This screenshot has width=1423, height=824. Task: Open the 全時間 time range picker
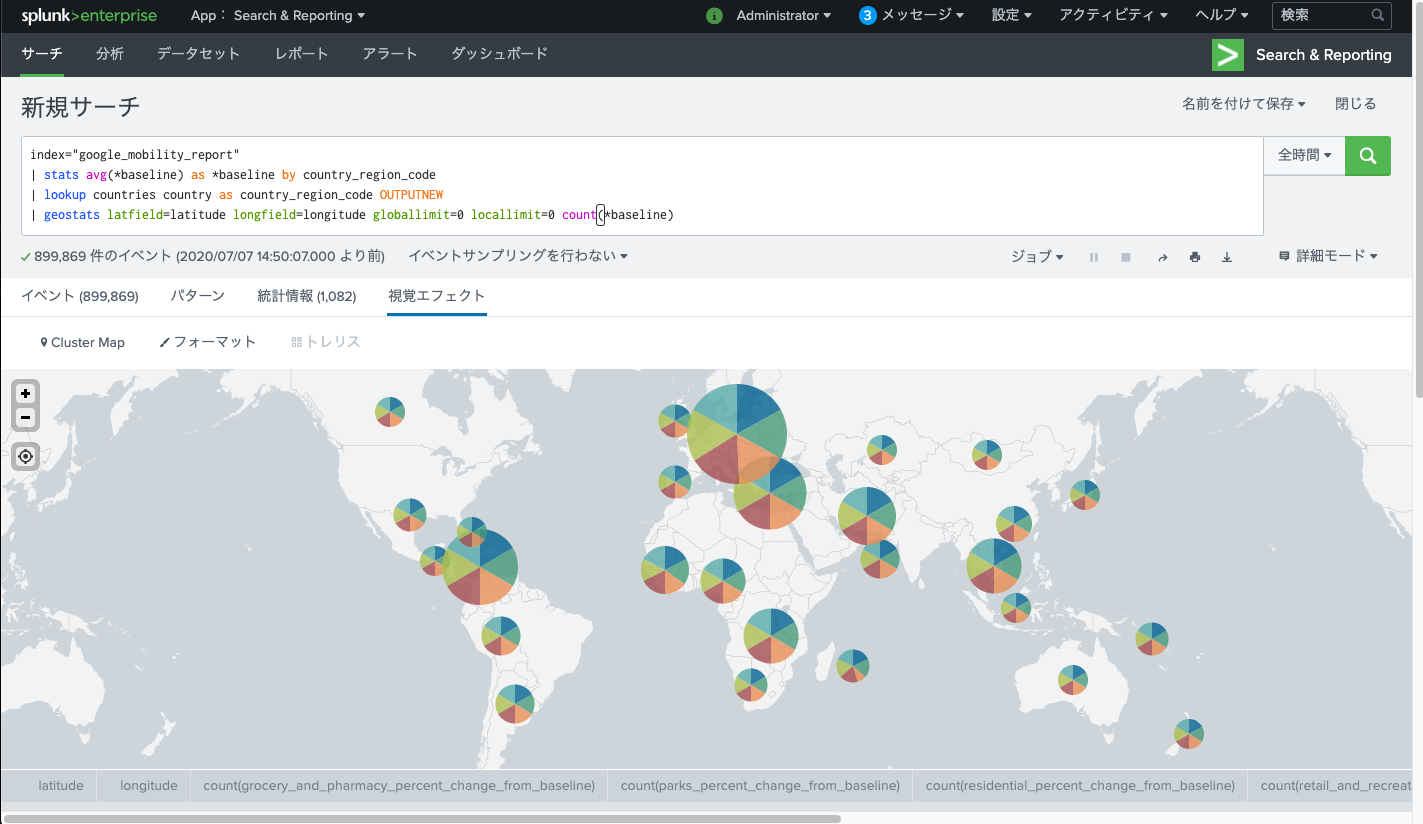tap(1304, 156)
